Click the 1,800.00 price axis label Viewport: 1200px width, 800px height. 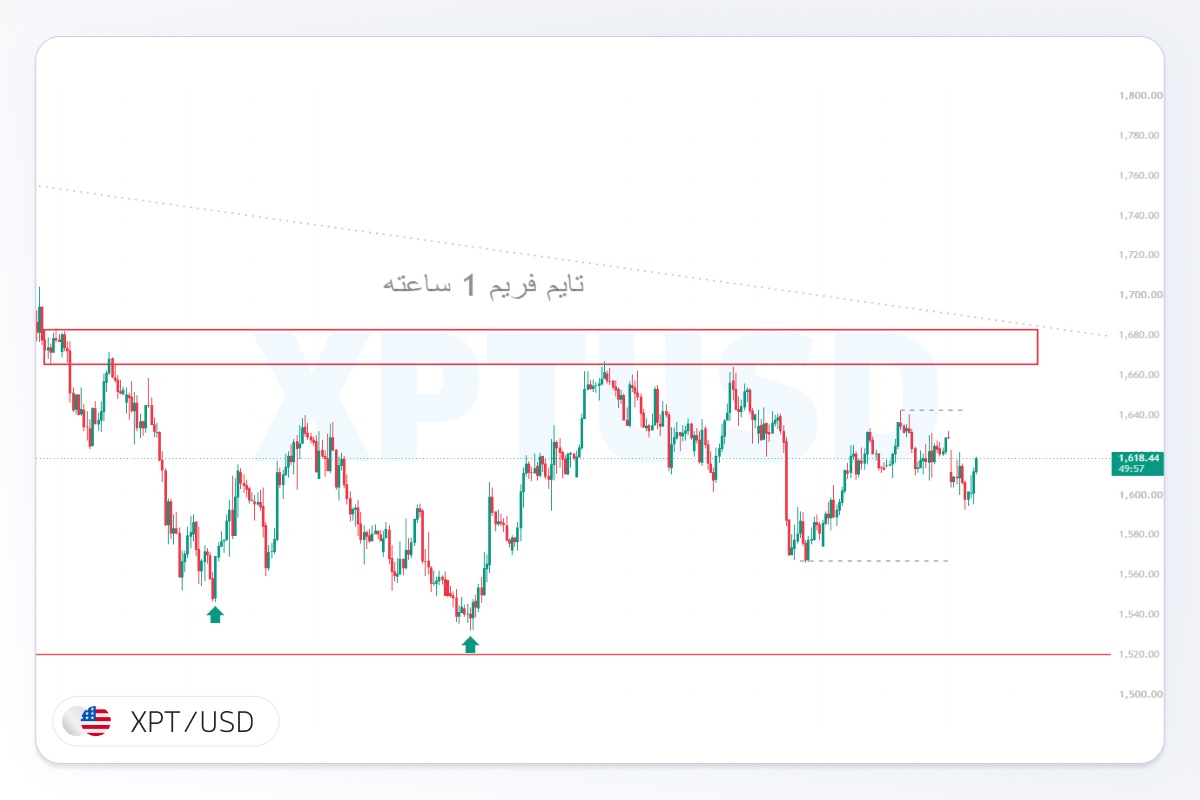pyautogui.click(x=1140, y=96)
